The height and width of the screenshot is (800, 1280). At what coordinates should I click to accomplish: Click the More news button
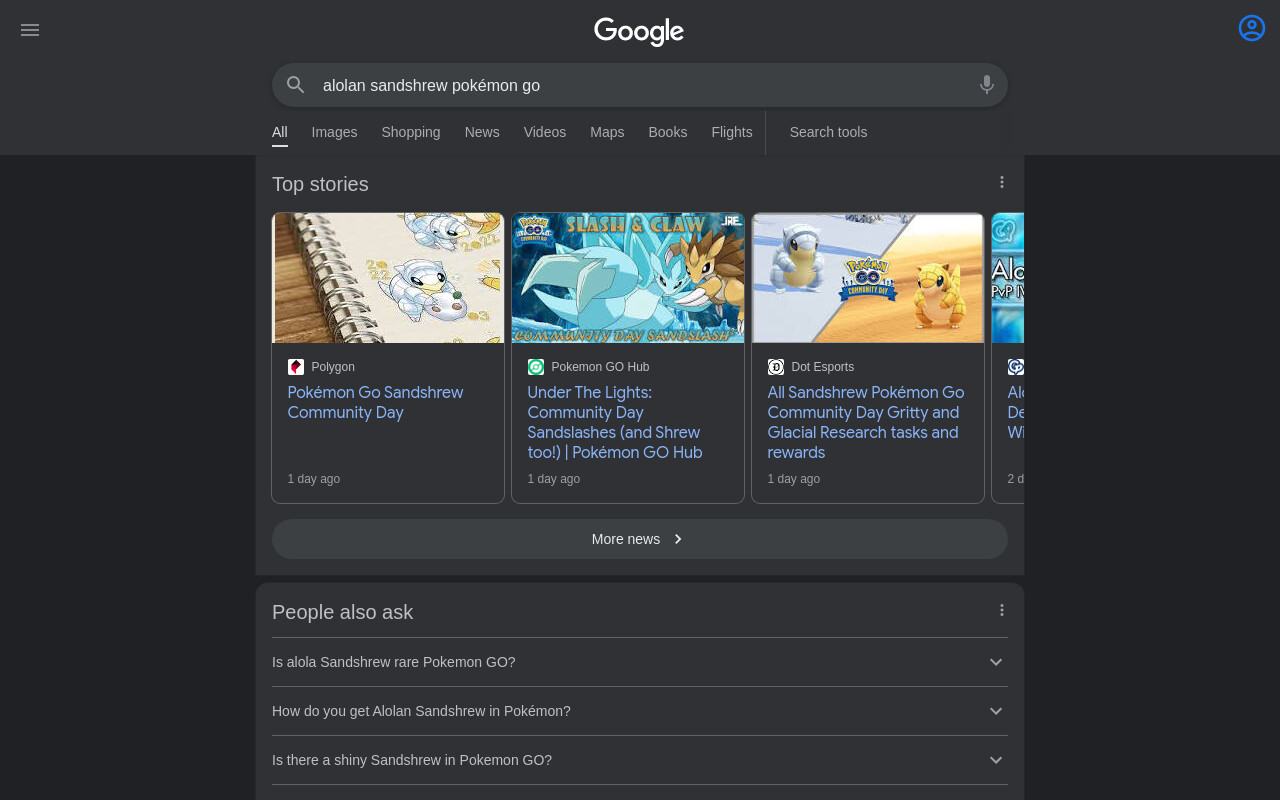pos(640,539)
